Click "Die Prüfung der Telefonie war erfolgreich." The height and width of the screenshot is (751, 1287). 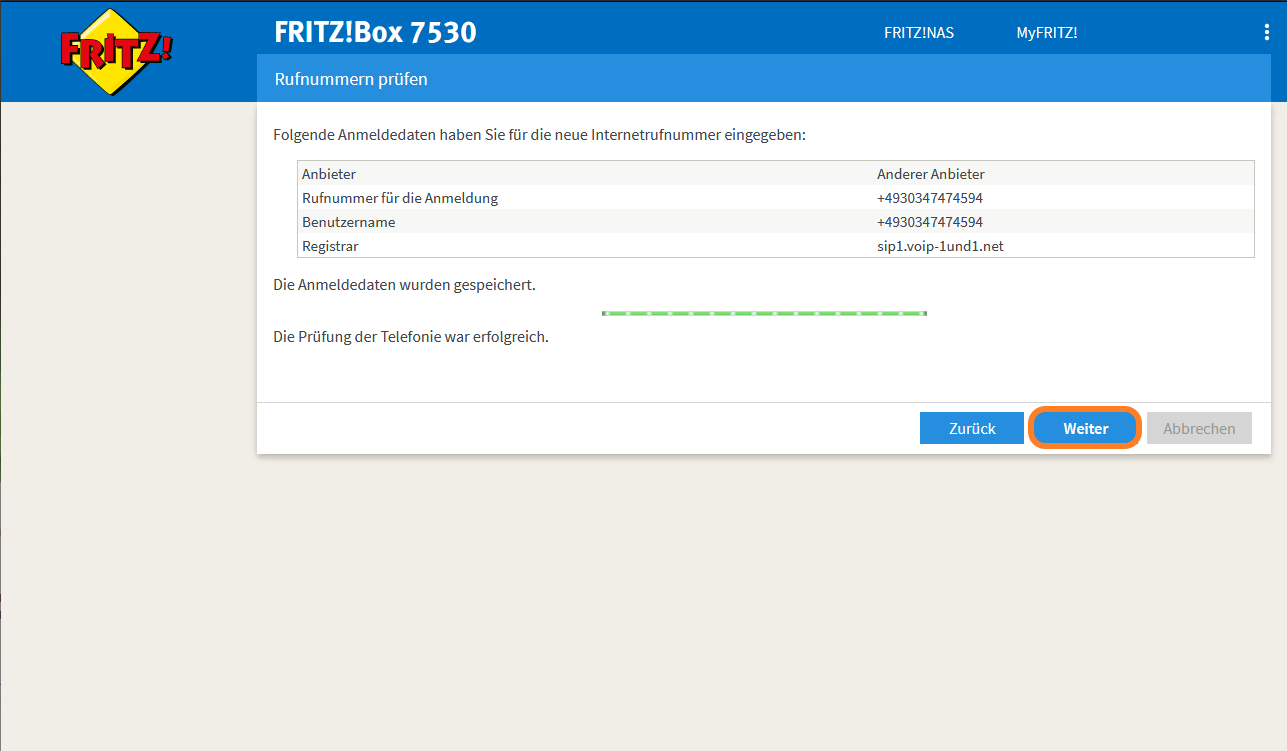pyautogui.click(x=411, y=337)
